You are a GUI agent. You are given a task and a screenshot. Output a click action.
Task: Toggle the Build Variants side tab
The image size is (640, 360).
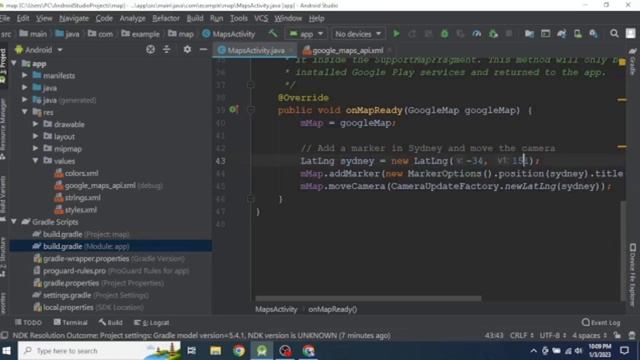point(3,199)
